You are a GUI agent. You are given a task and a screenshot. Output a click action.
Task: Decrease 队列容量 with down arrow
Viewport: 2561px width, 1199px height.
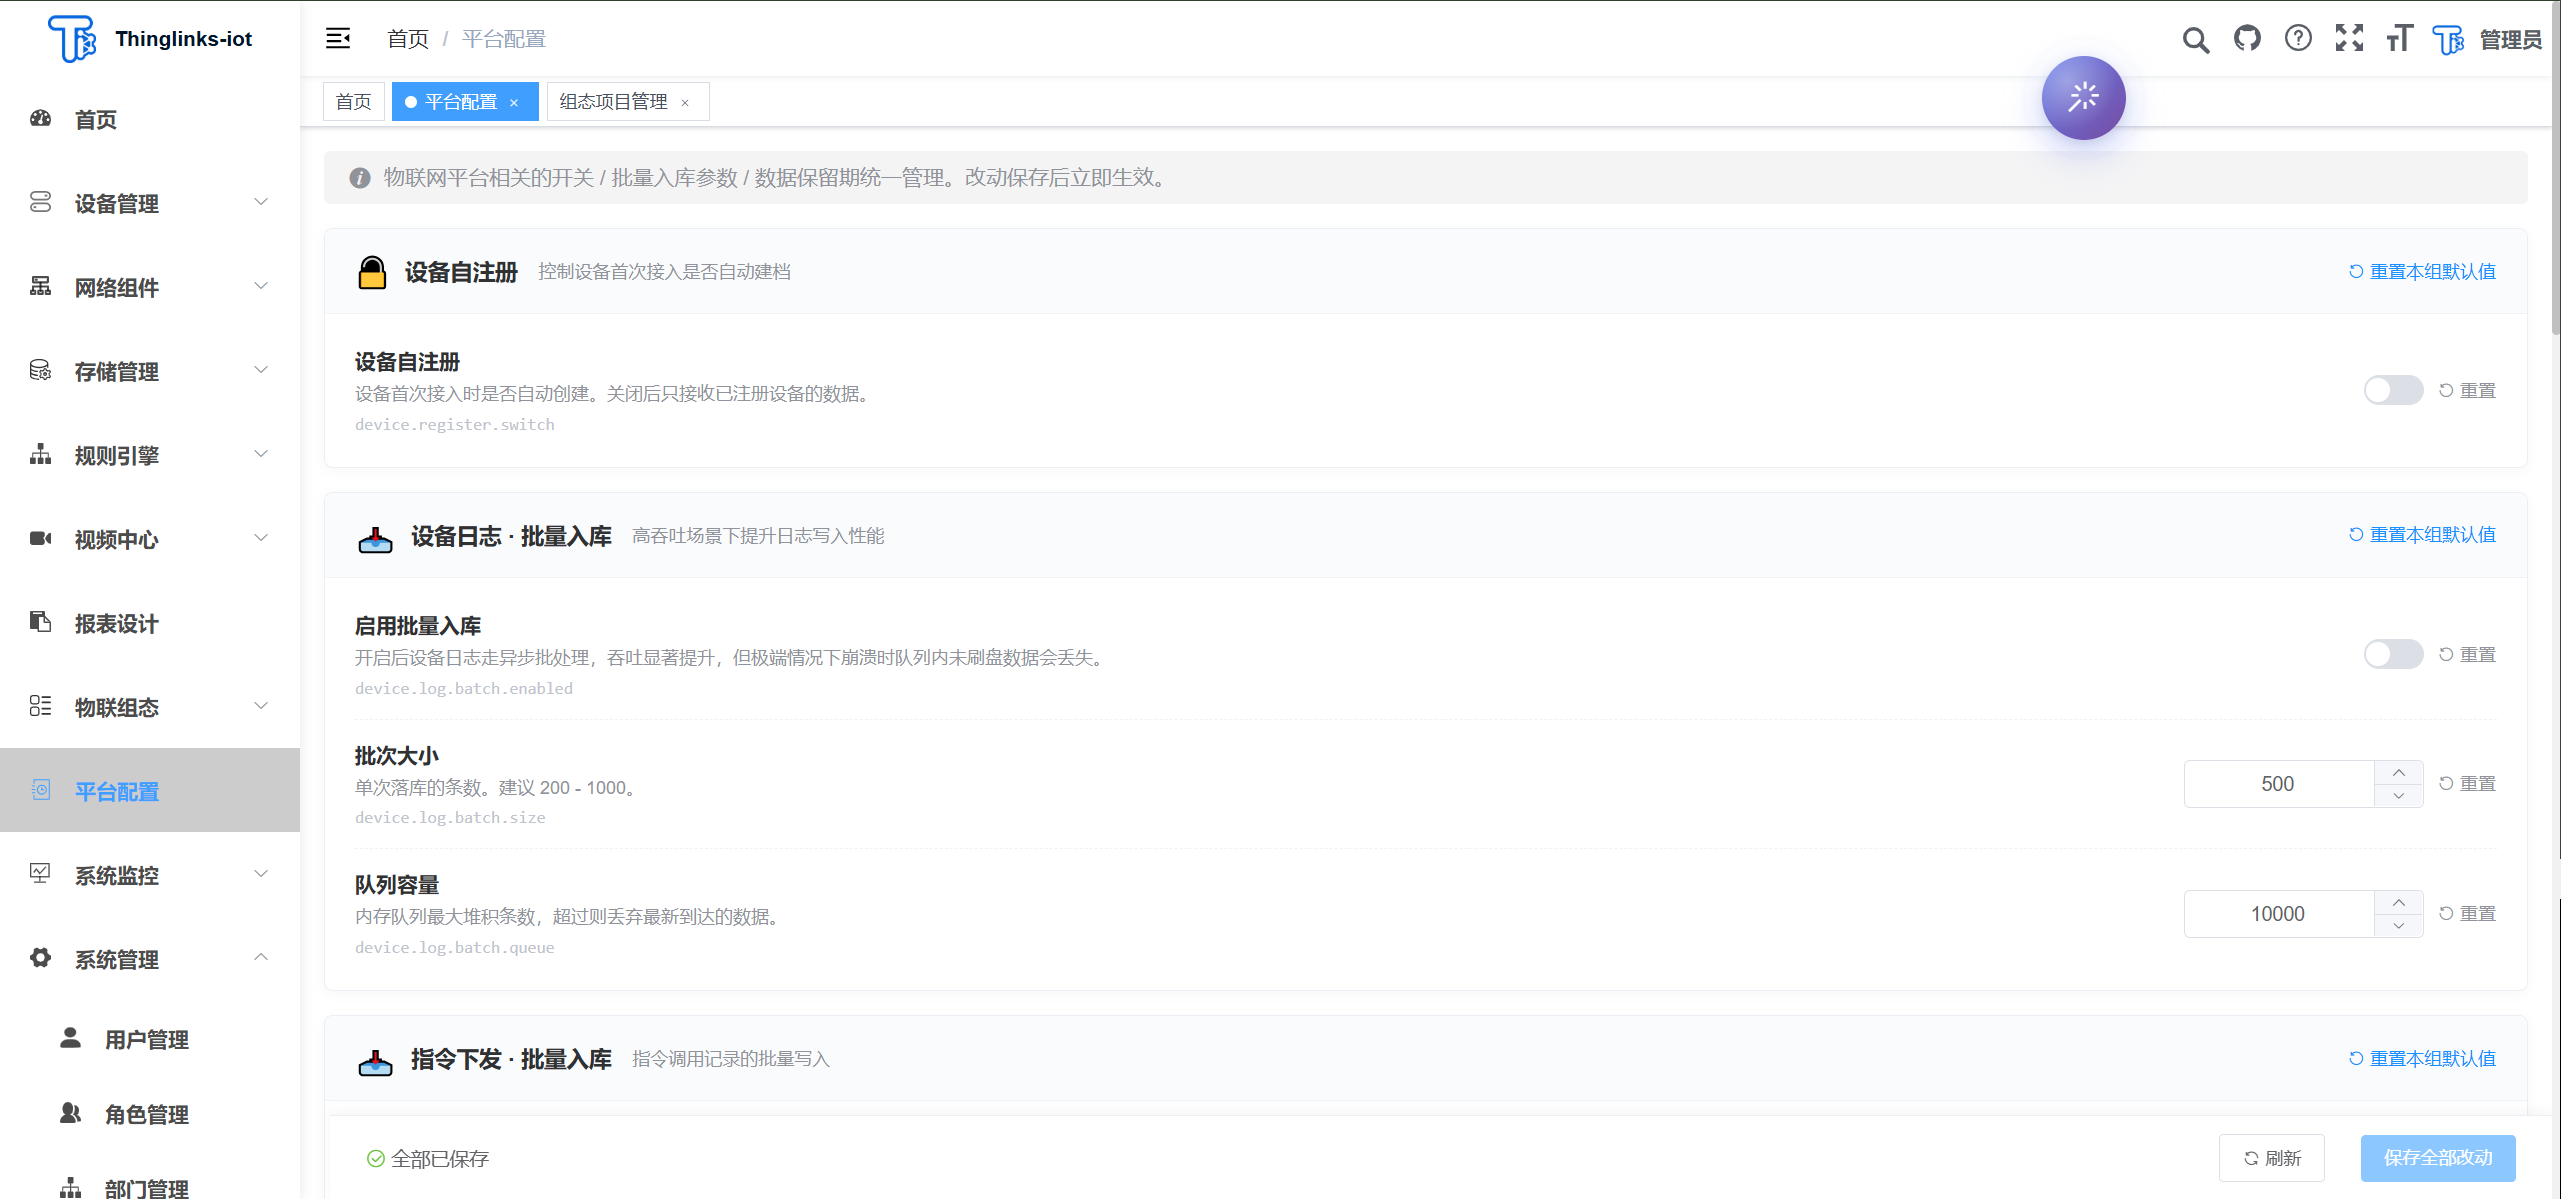[x=2399, y=926]
